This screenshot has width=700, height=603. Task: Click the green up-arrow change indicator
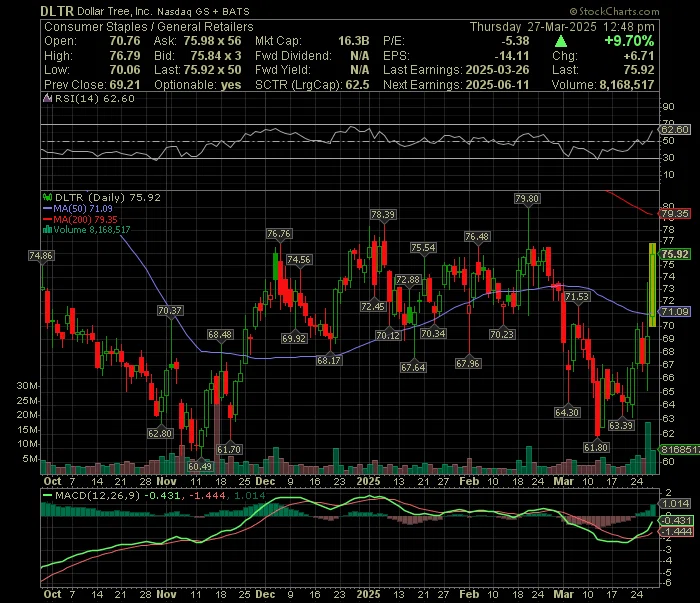[561, 42]
